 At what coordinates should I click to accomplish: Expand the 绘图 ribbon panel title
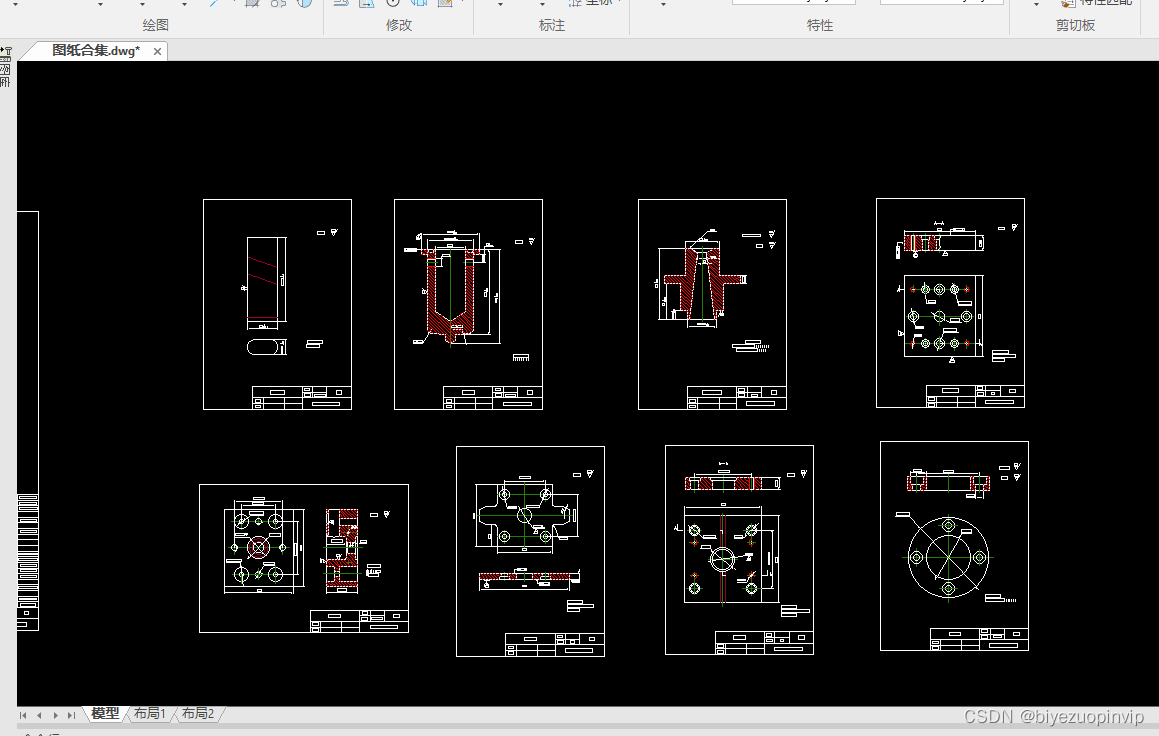click(155, 25)
